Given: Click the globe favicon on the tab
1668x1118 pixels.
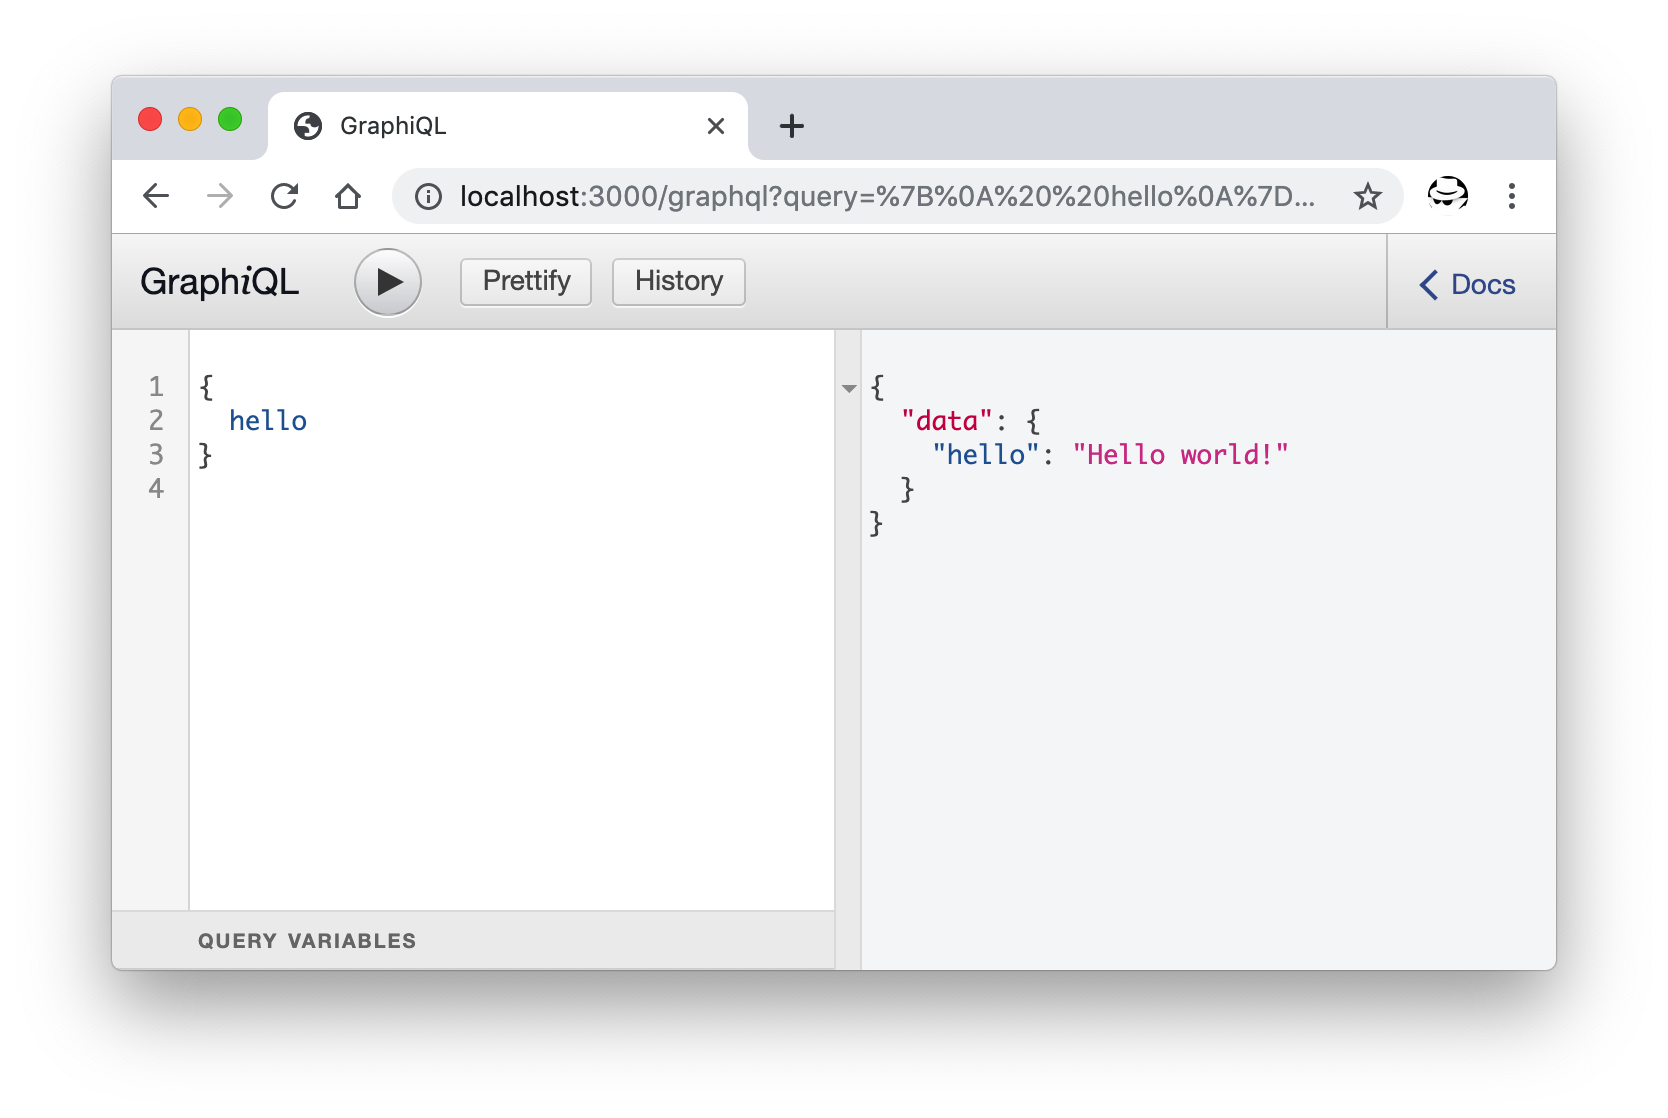Looking at the screenshot, I should [308, 126].
